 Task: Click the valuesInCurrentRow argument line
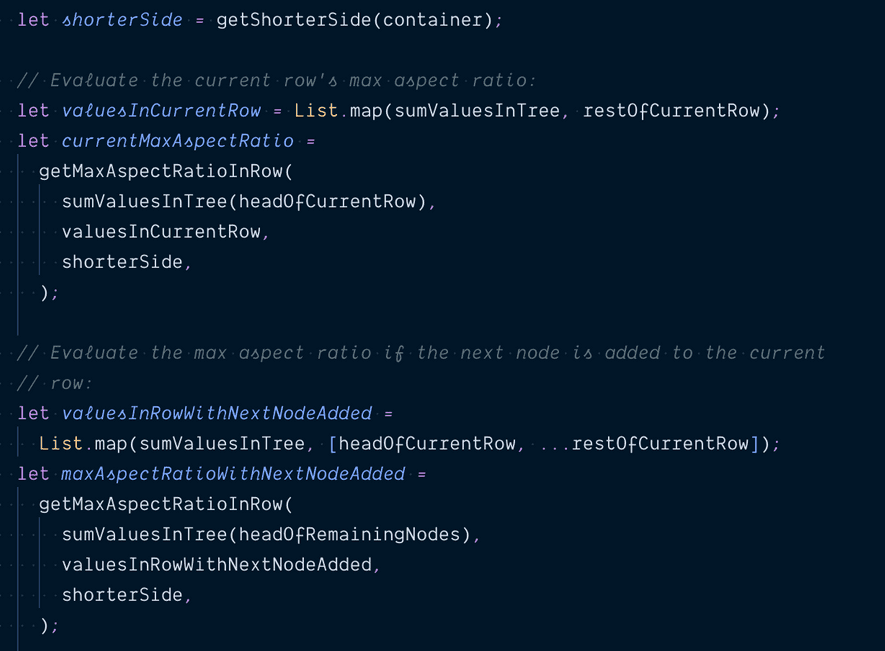click(x=161, y=232)
